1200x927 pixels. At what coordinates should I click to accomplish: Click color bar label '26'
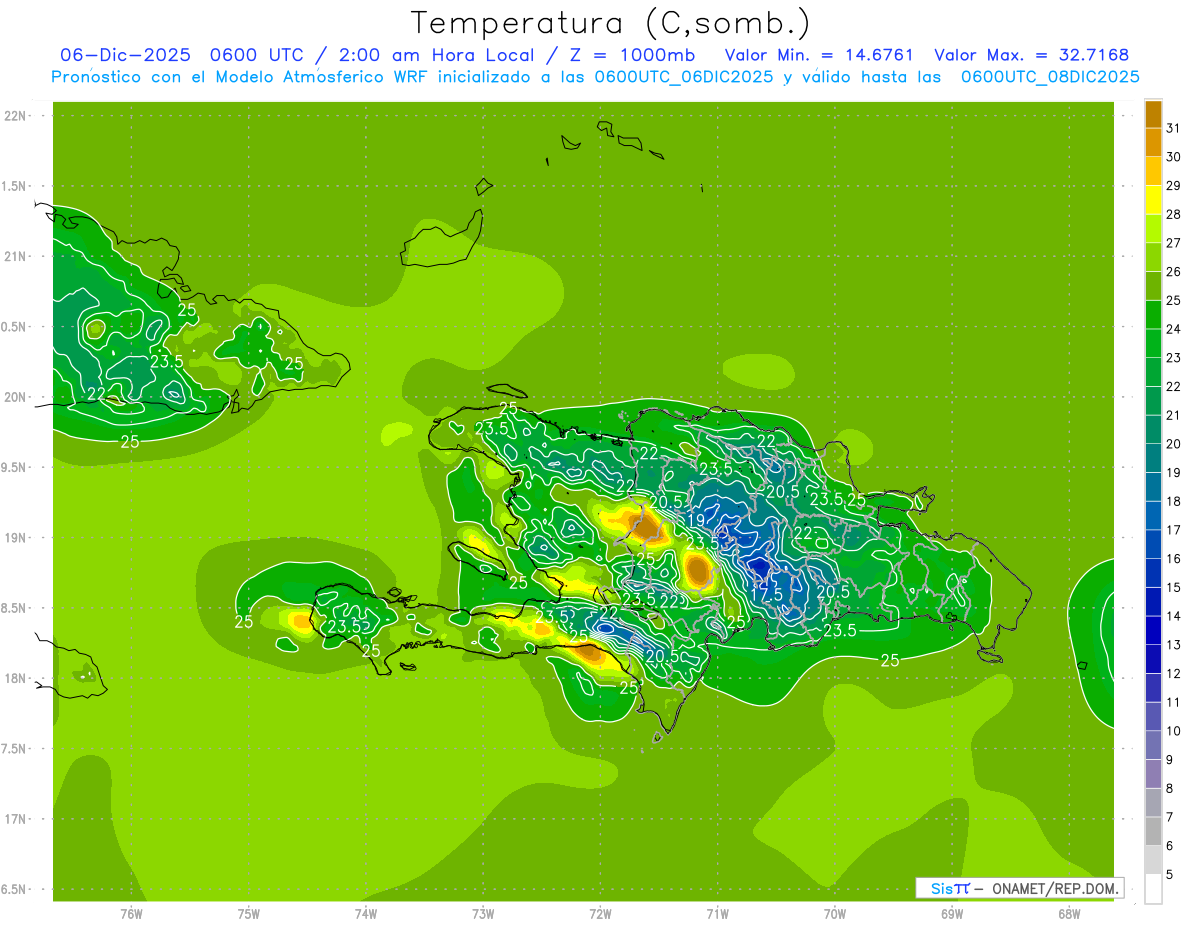(x=1173, y=272)
